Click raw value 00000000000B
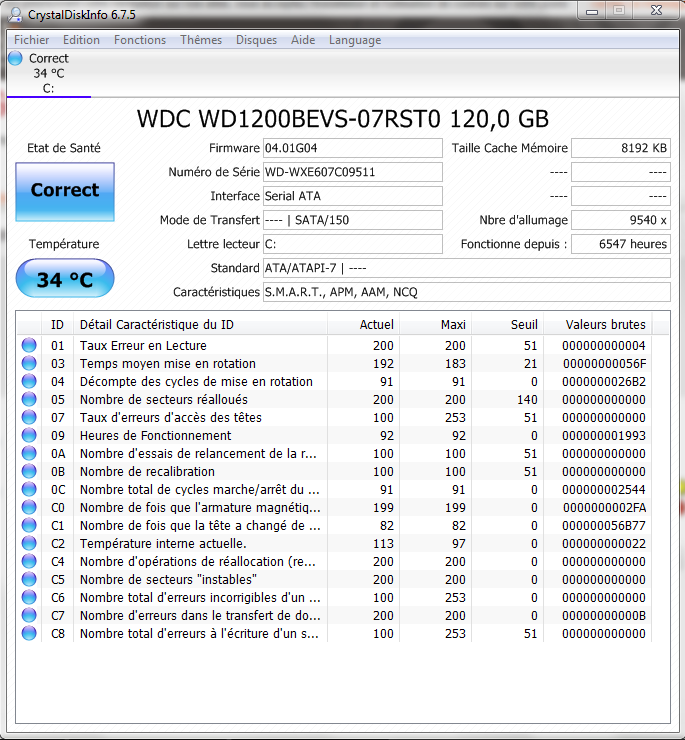The width and height of the screenshot is (685, 740). pos(604,615)
